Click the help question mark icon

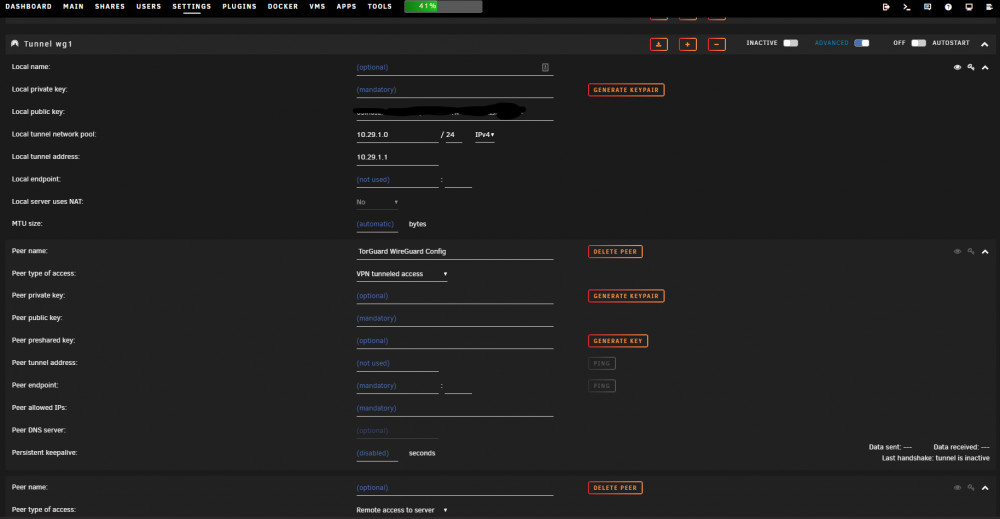coord(948,7)
